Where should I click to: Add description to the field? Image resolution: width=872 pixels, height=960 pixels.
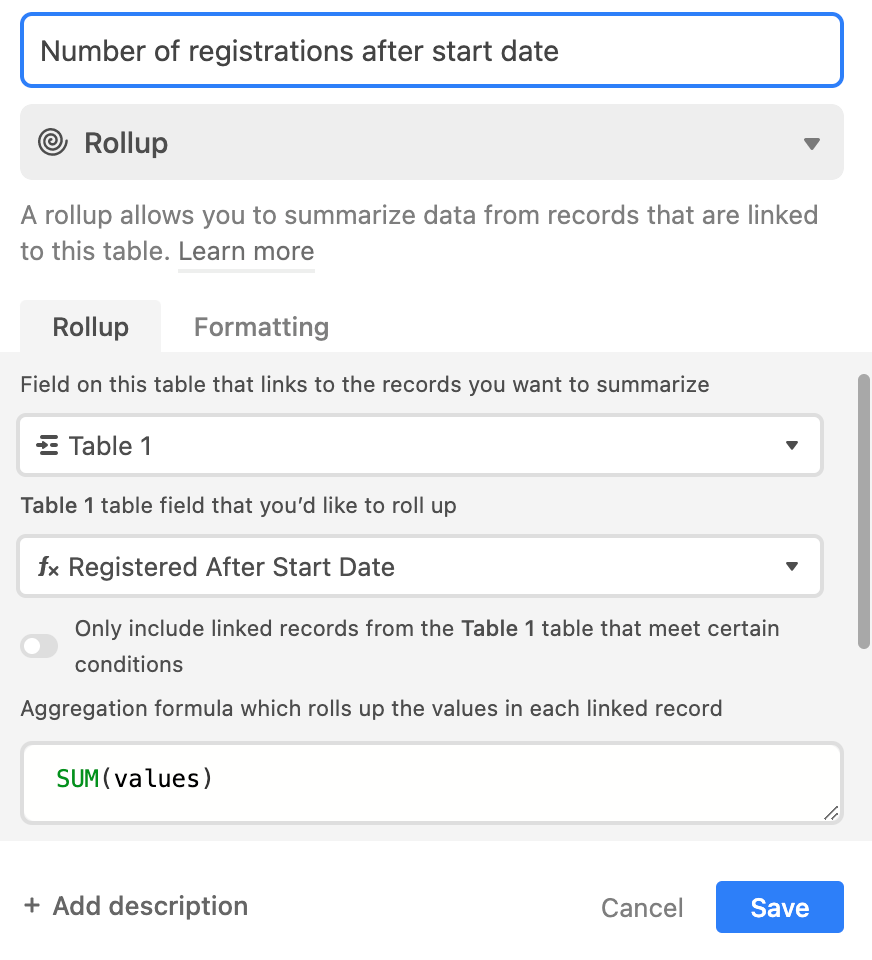136,906
